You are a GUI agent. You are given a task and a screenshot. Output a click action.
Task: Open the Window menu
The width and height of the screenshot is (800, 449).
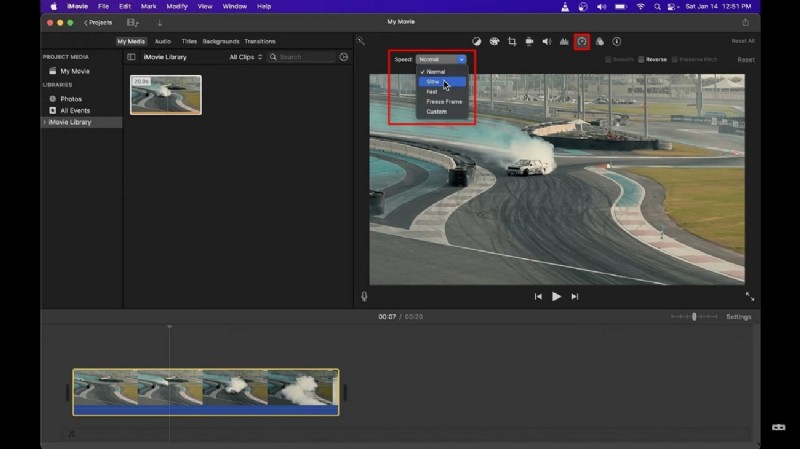234,7
